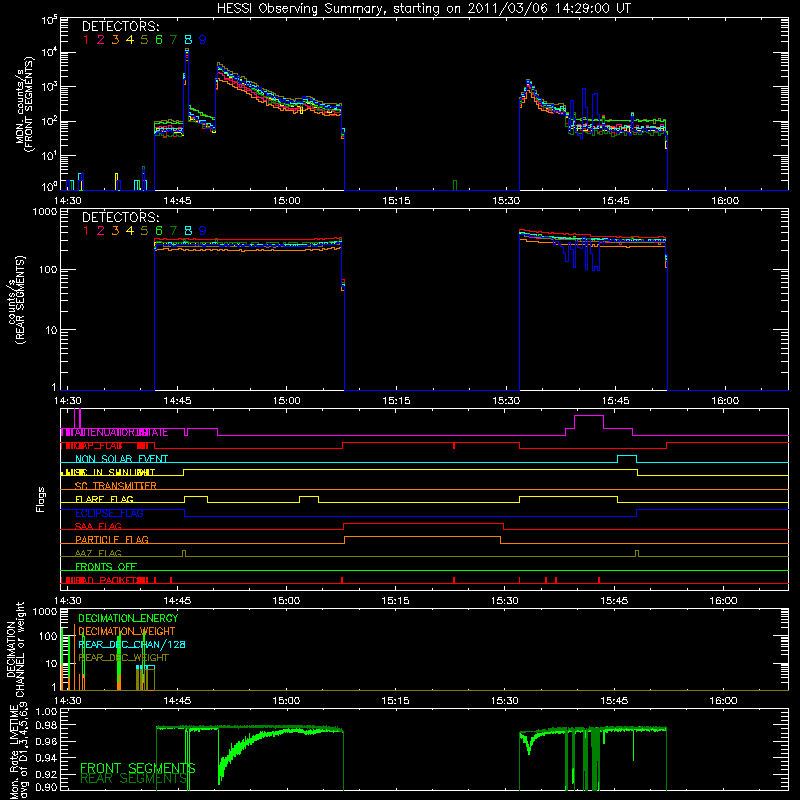Click the ECLIPSE_FLAG label
Viewport: 800px width, 800px height.
point(109,513)
